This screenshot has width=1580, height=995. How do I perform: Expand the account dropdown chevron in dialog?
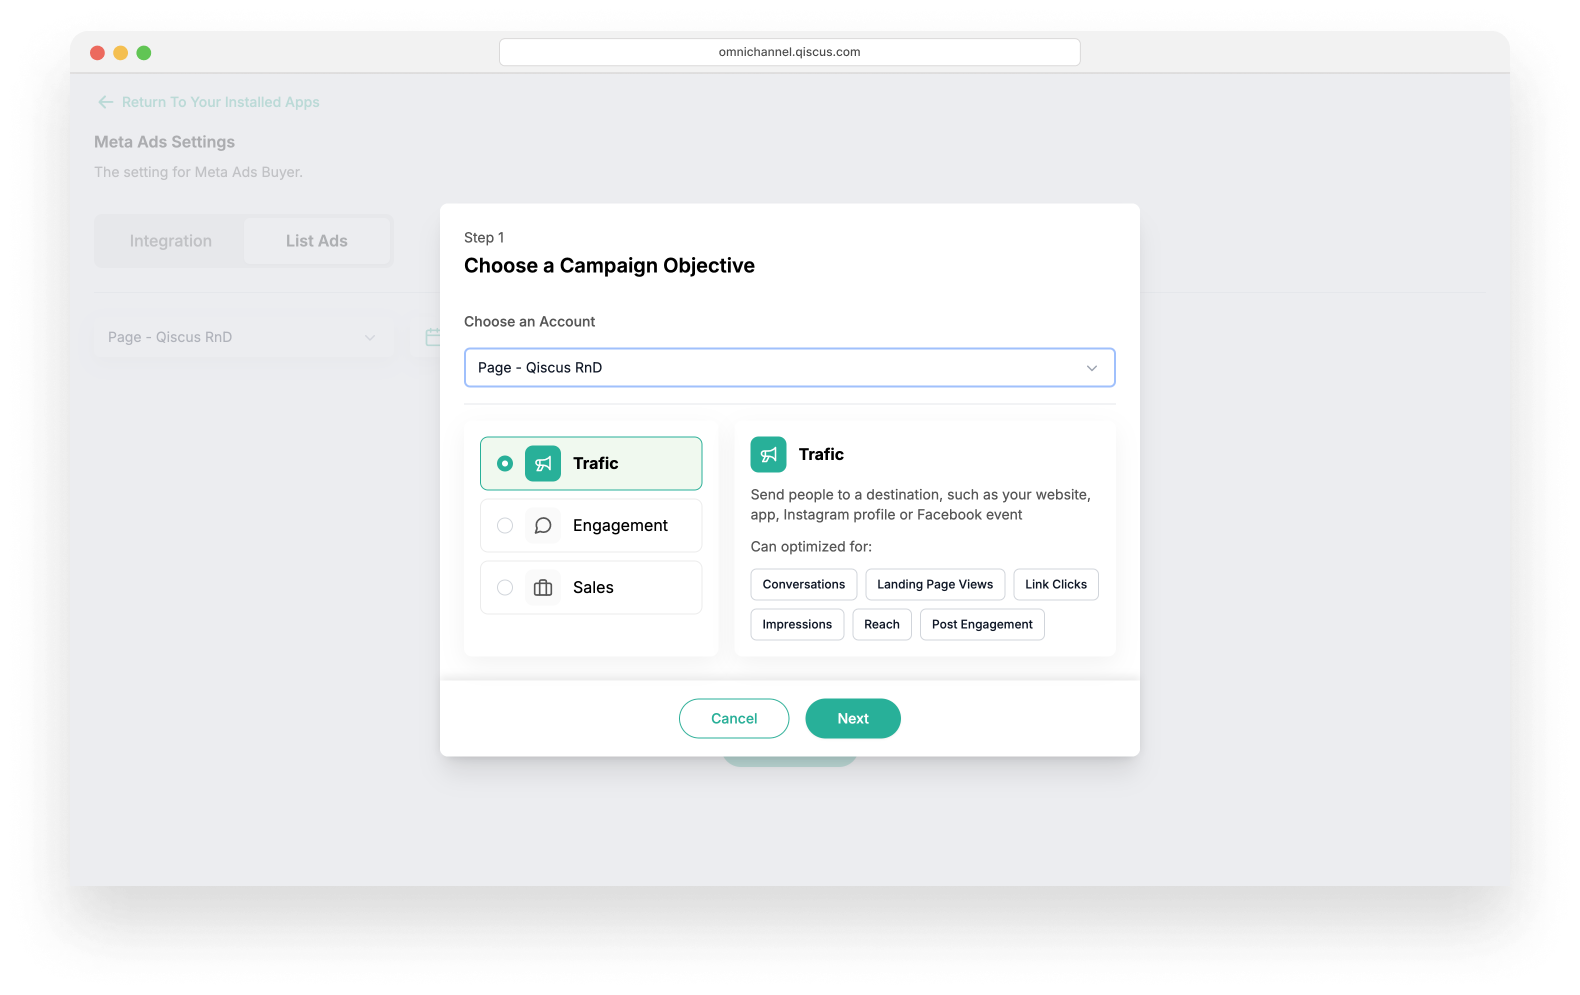pyautogui.click(x=1092, y=368)
